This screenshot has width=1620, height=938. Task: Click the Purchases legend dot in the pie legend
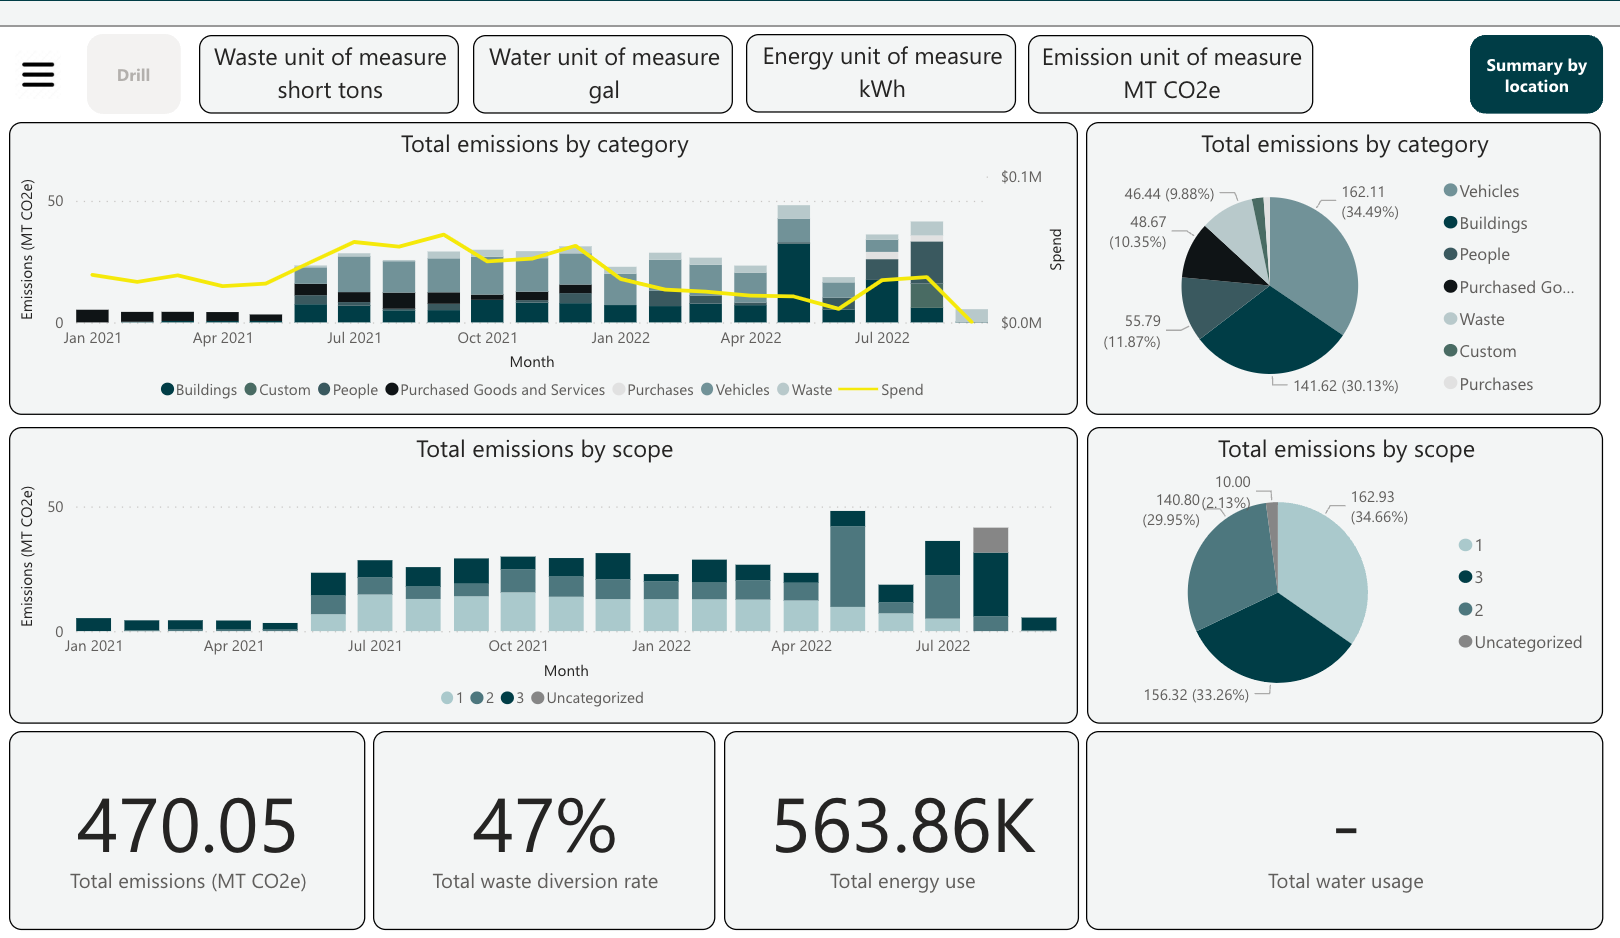coord(1449,384)
